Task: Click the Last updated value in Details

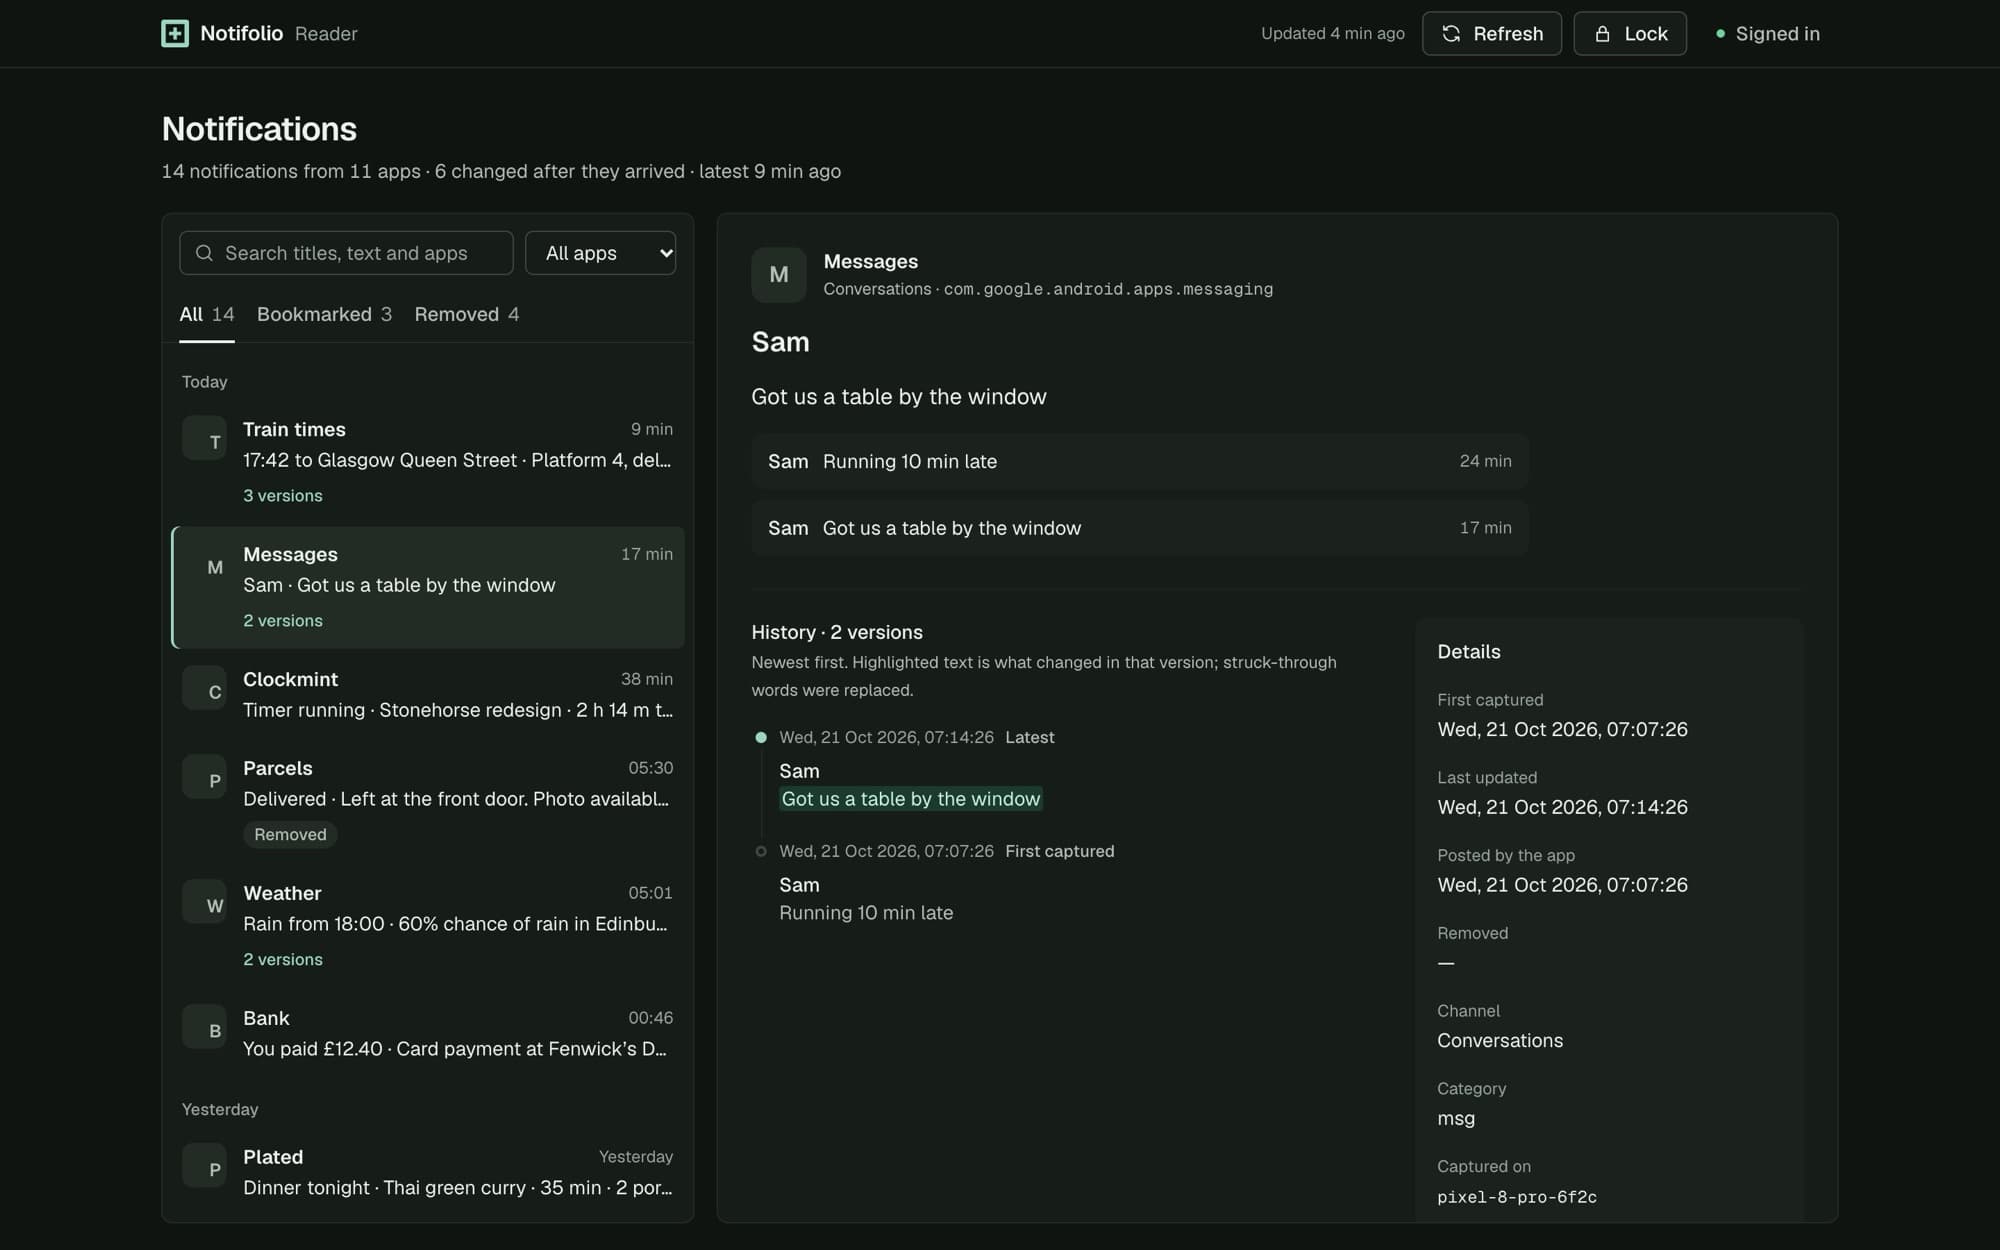Action: [1562, 807]
